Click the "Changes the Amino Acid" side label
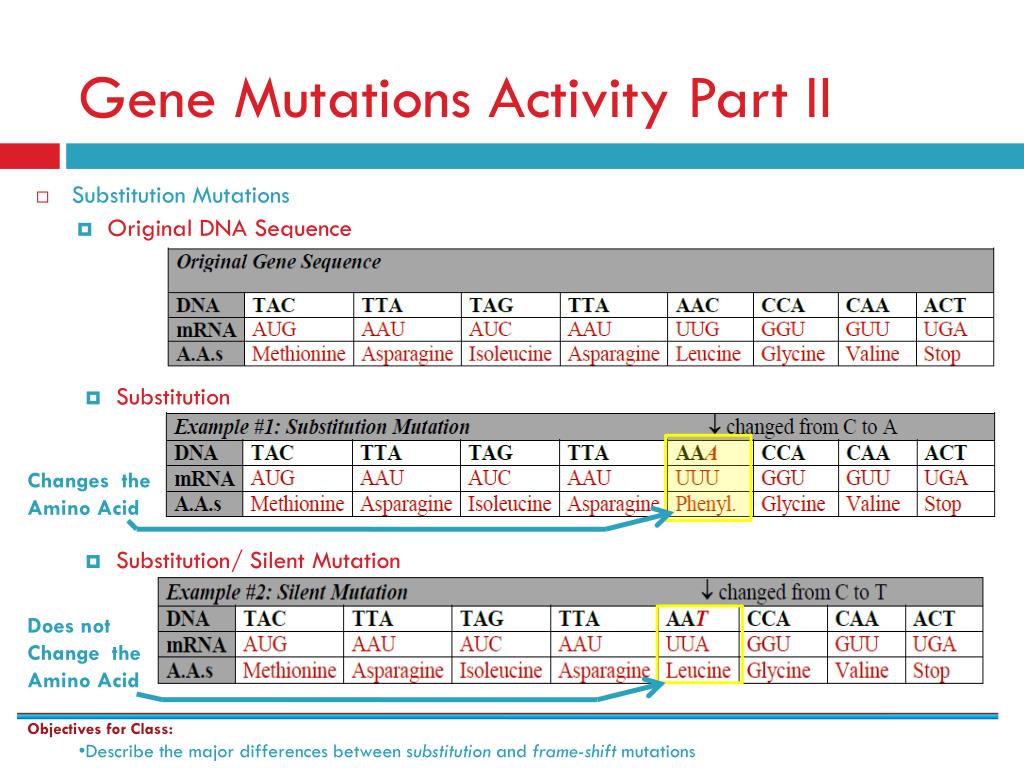Image resolution: width=1024 pixels, height=768 pixels. click(x=89, y=494)
